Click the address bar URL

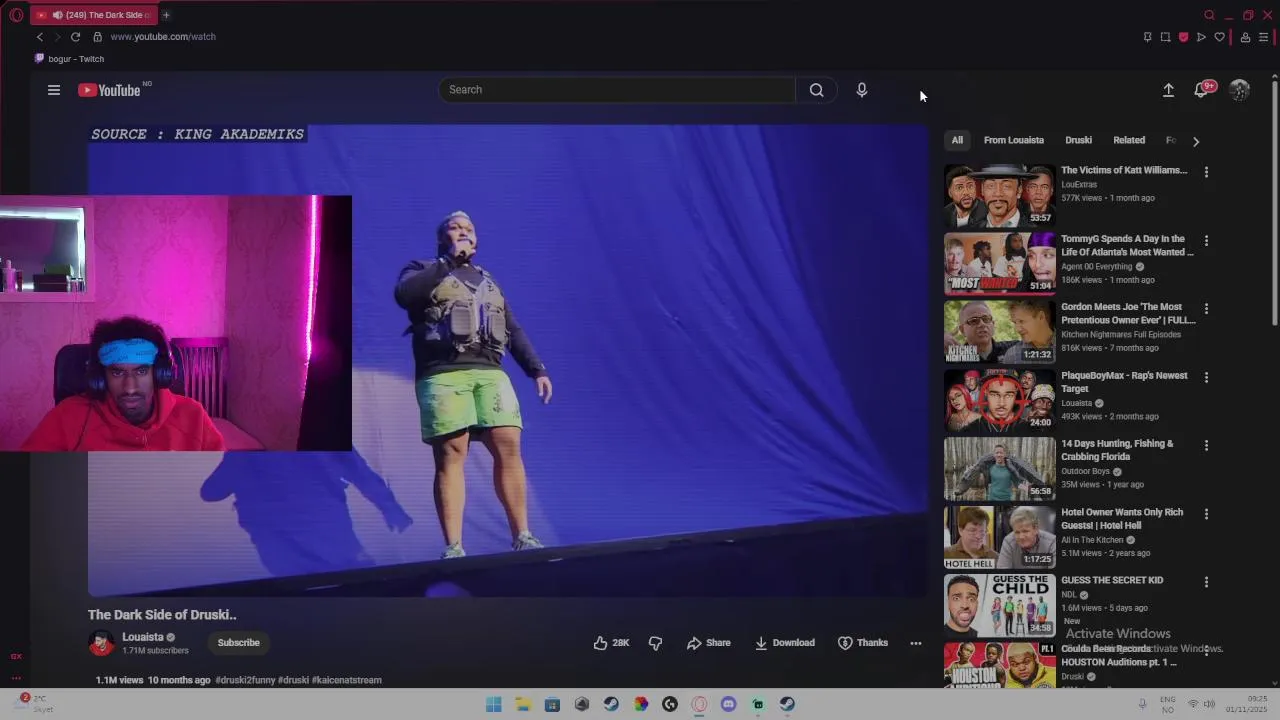(x=163, y=37)
